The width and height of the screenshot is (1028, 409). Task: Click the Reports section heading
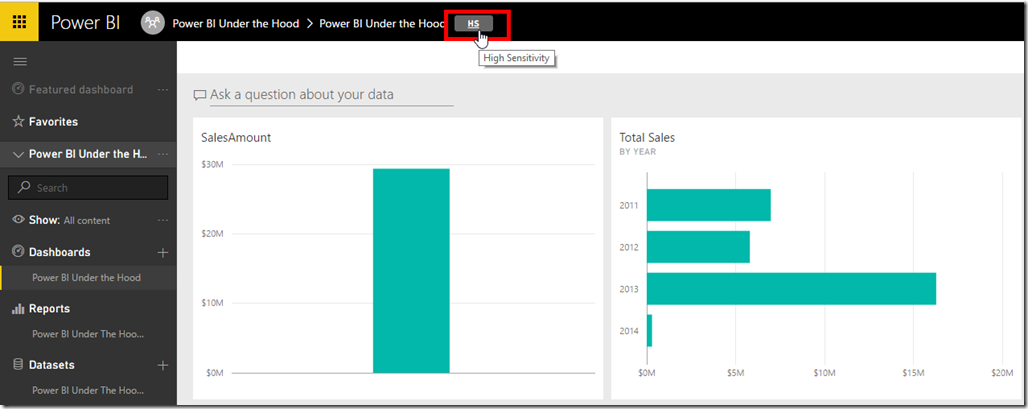coord(49,309)
